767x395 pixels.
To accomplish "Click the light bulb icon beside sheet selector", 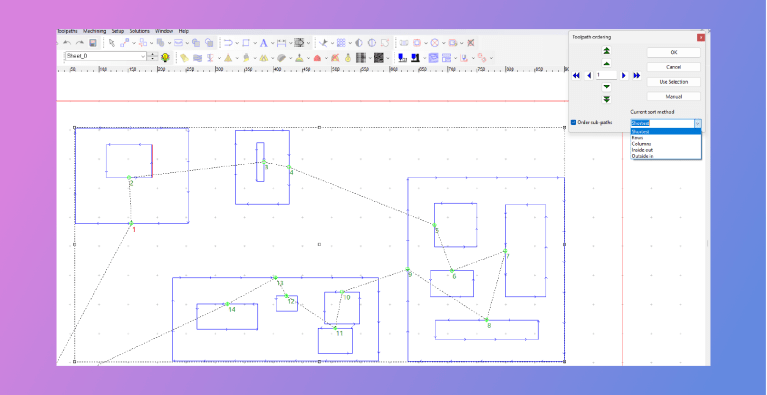I will 165,57.
